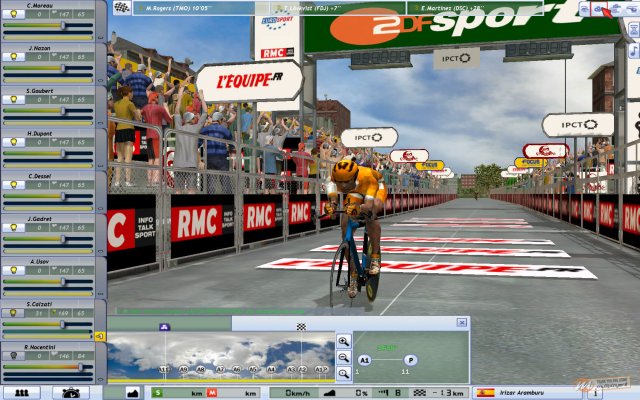Image resolution: width=640 pixels, height=400 pixels.
Task: Click the info button at bottom right
Action: pyautogui.click(x=596, y=393)
